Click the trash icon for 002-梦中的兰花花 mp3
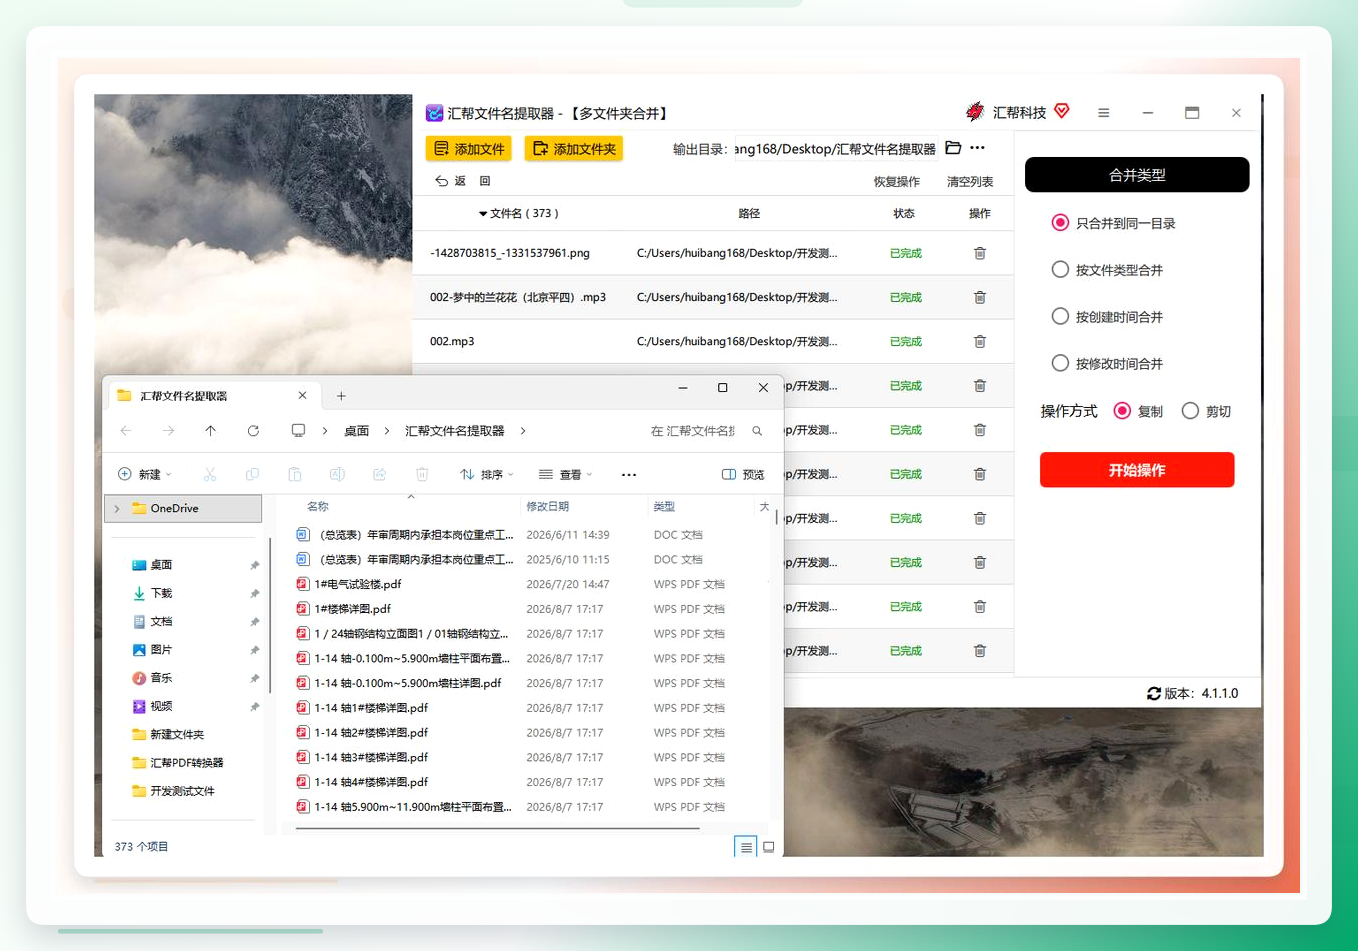Screen dimensions: 1358x951 pos(980,297)
